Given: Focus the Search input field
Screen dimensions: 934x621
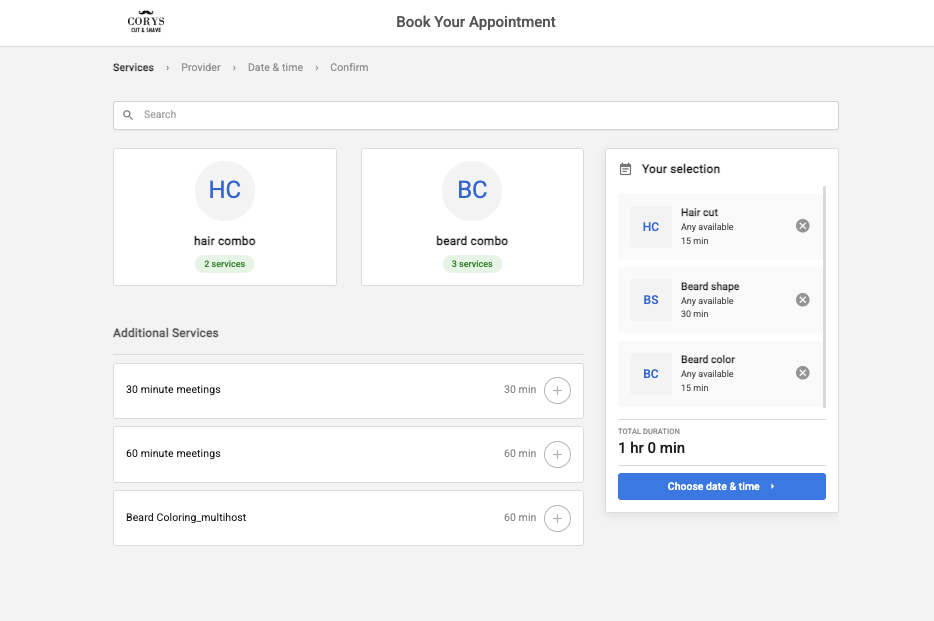Looking at the screenshot, I should tap(475, 115).
